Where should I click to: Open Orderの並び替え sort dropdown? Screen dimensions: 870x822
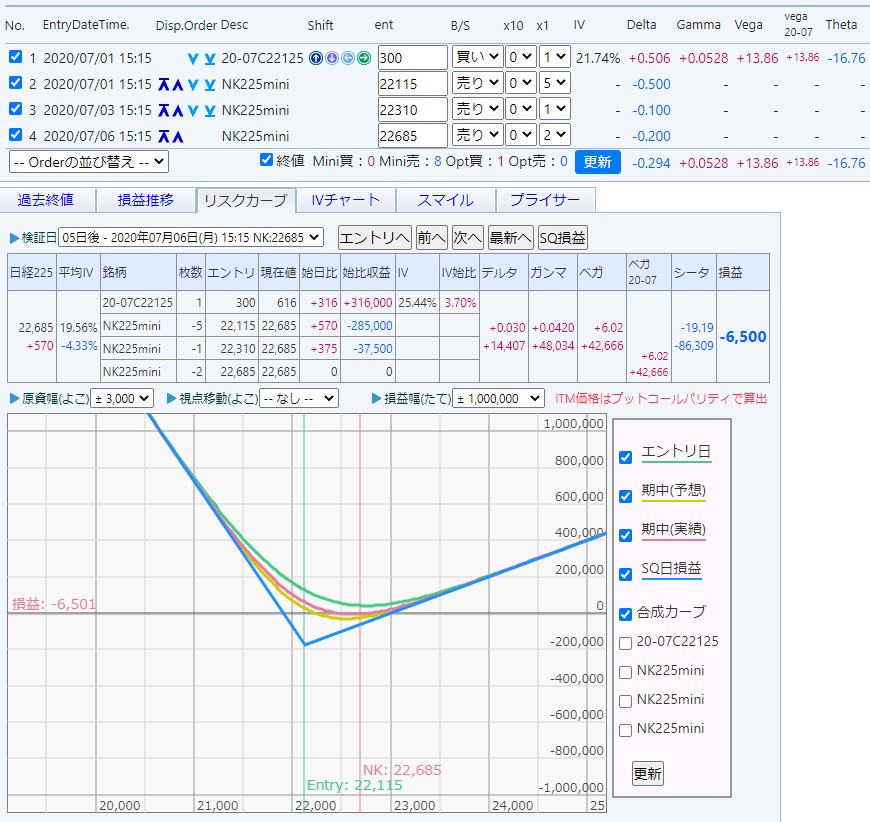[x=89, y=162]
